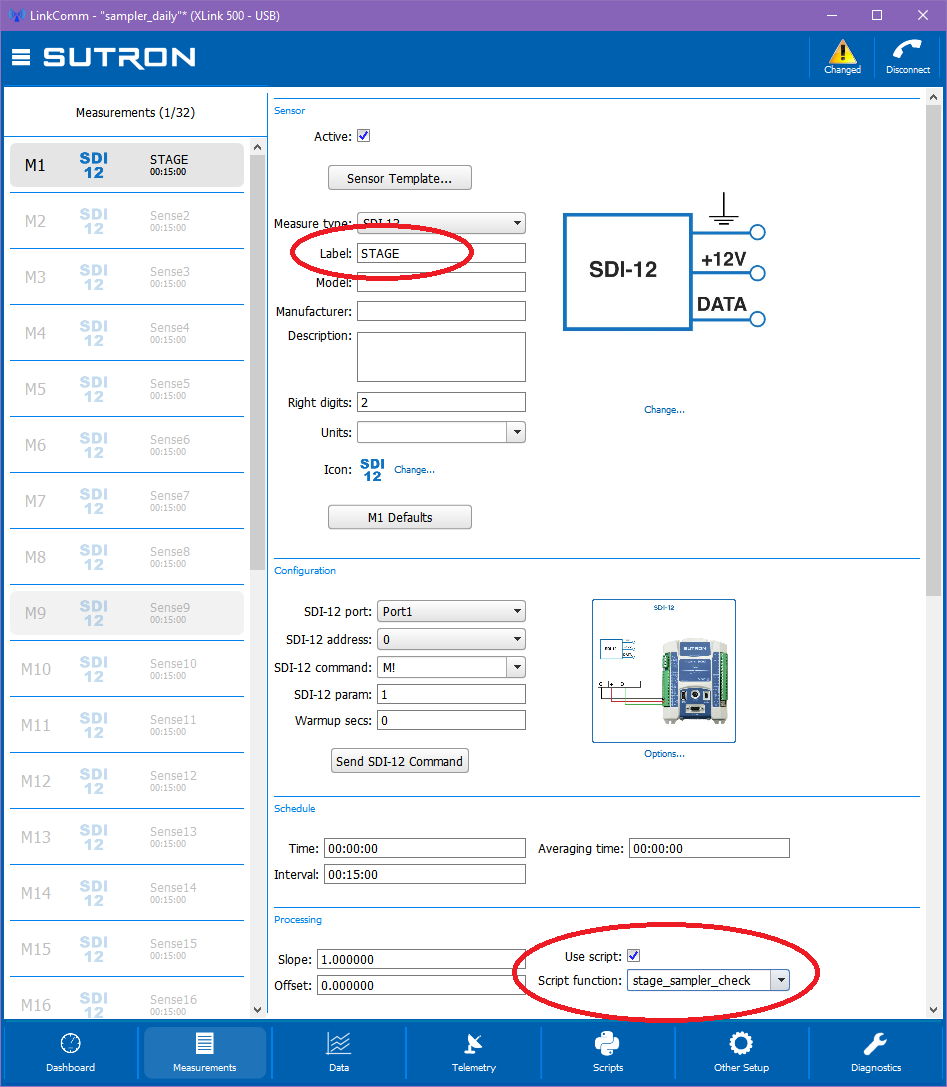
Task: Select the M1 STAGE measurement
Action: point(127,165)
